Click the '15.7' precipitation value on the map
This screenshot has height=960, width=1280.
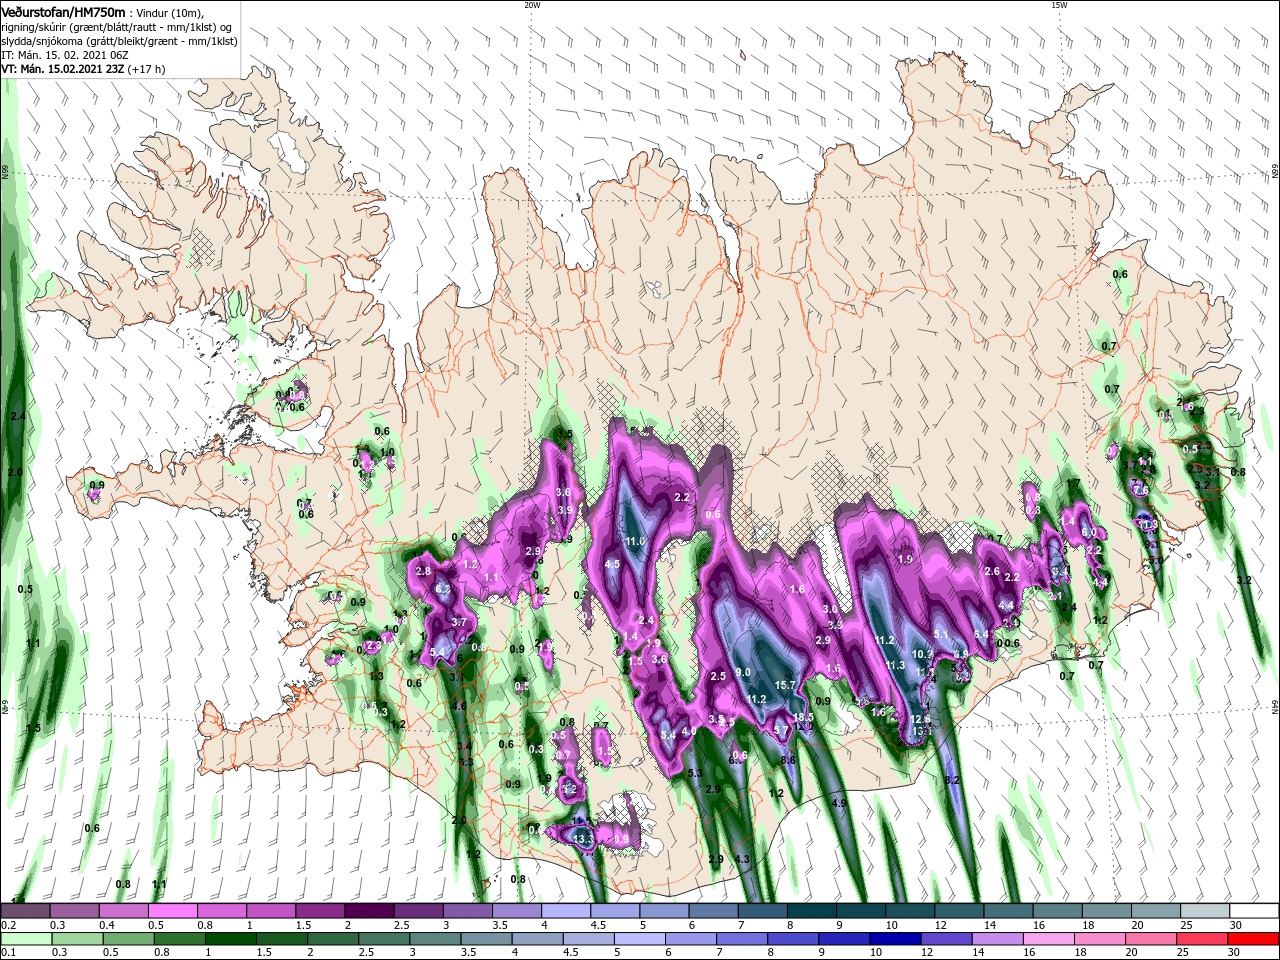coord(784,685)
